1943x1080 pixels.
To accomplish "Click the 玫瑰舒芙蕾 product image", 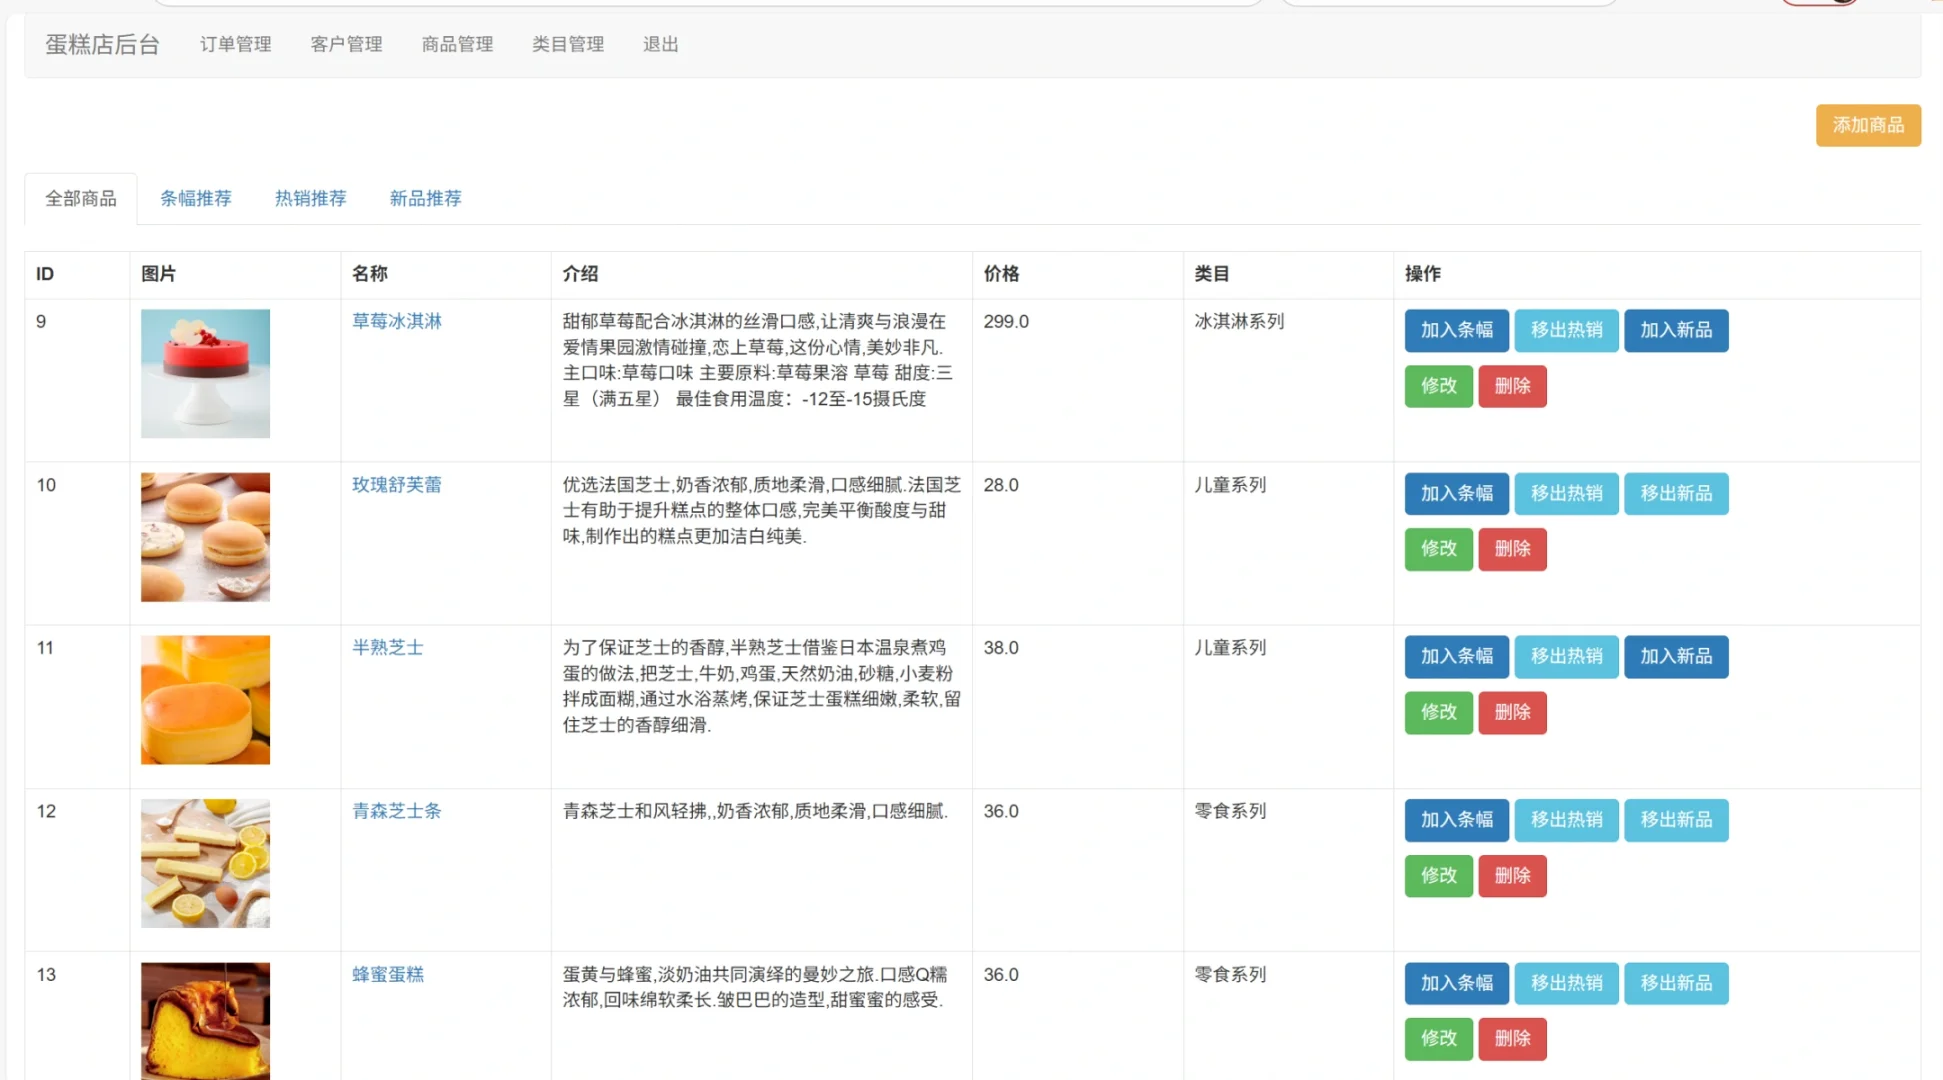I will coord(204,537).
